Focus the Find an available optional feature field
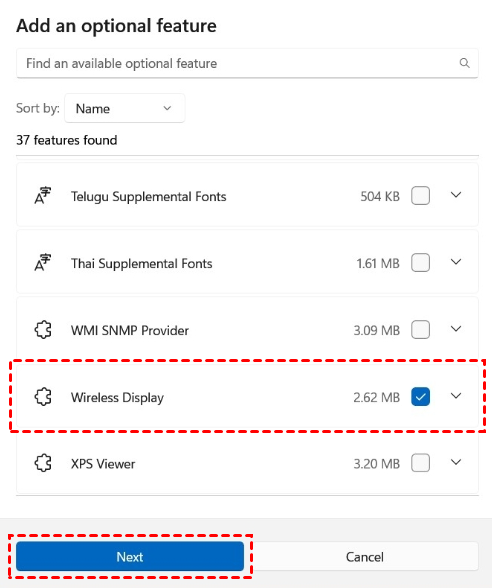 click(247, 63)
